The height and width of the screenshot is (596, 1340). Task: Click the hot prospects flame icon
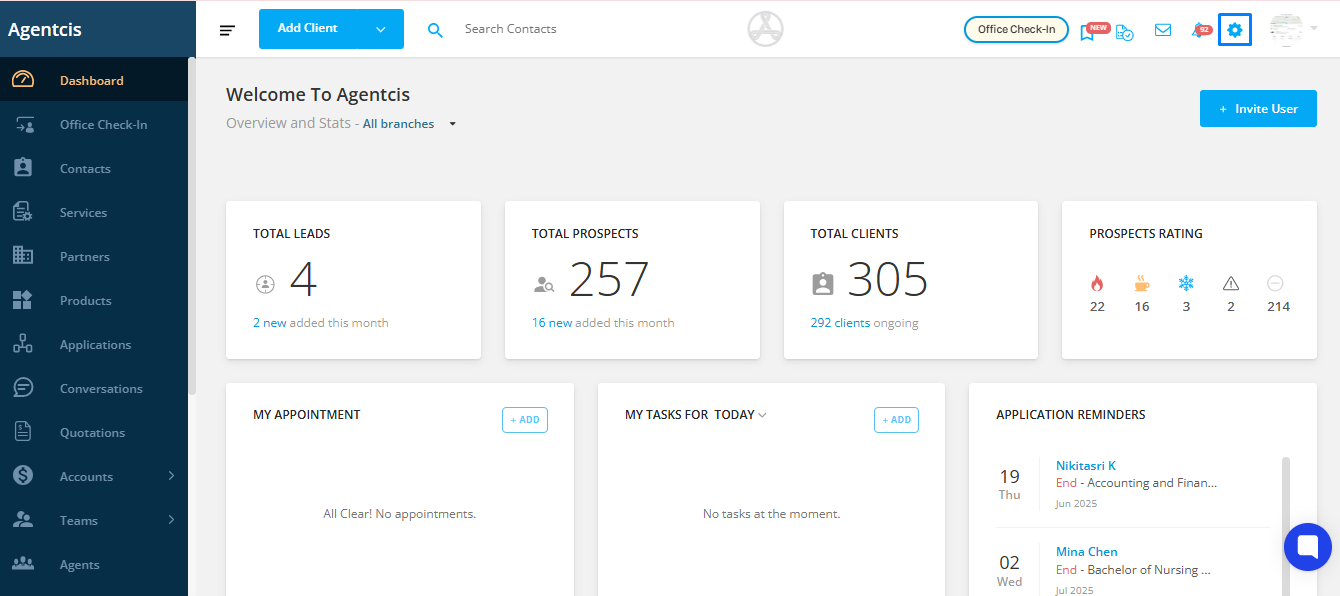(1097, 283)
